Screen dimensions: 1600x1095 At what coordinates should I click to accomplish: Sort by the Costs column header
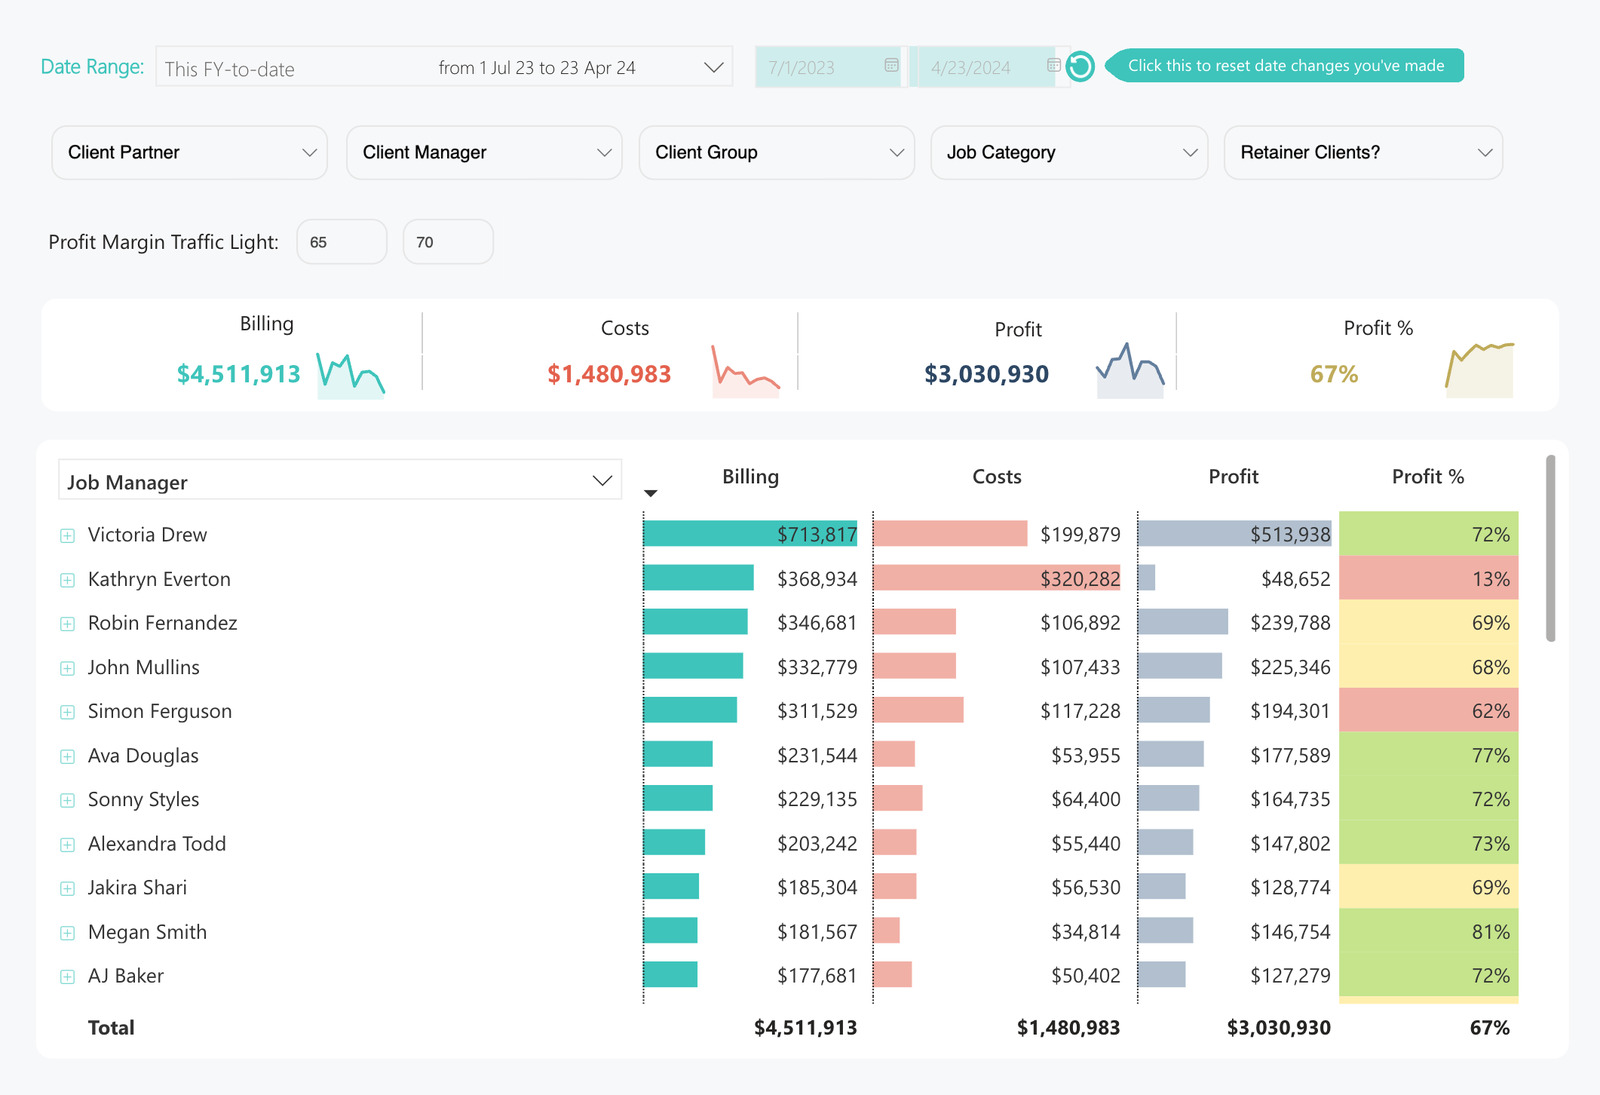(996, 477)
